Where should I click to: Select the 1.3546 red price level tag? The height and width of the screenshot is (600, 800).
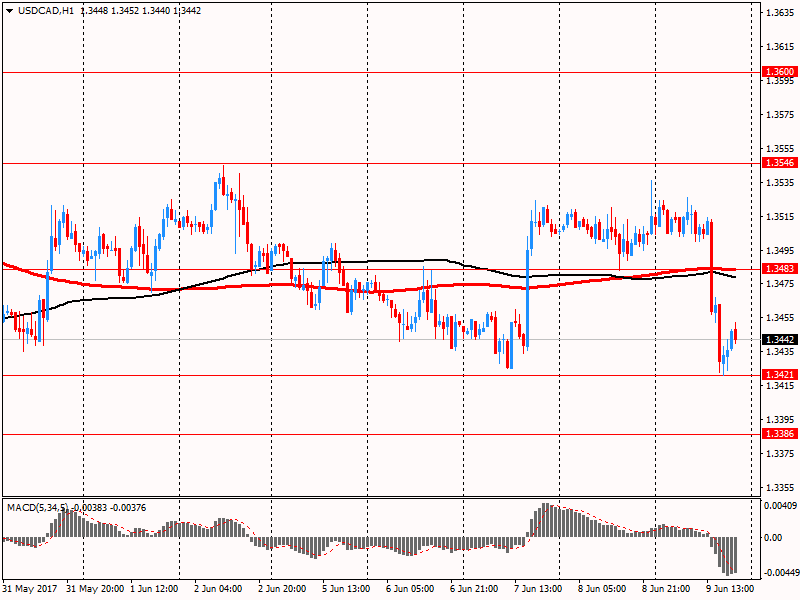[x=780, y=163]
